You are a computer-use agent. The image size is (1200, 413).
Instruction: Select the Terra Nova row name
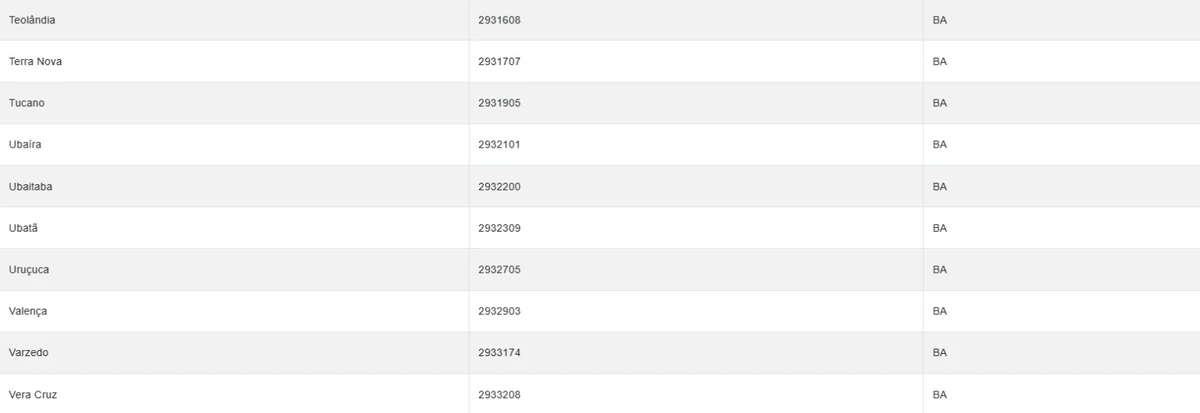click(36, 62)
